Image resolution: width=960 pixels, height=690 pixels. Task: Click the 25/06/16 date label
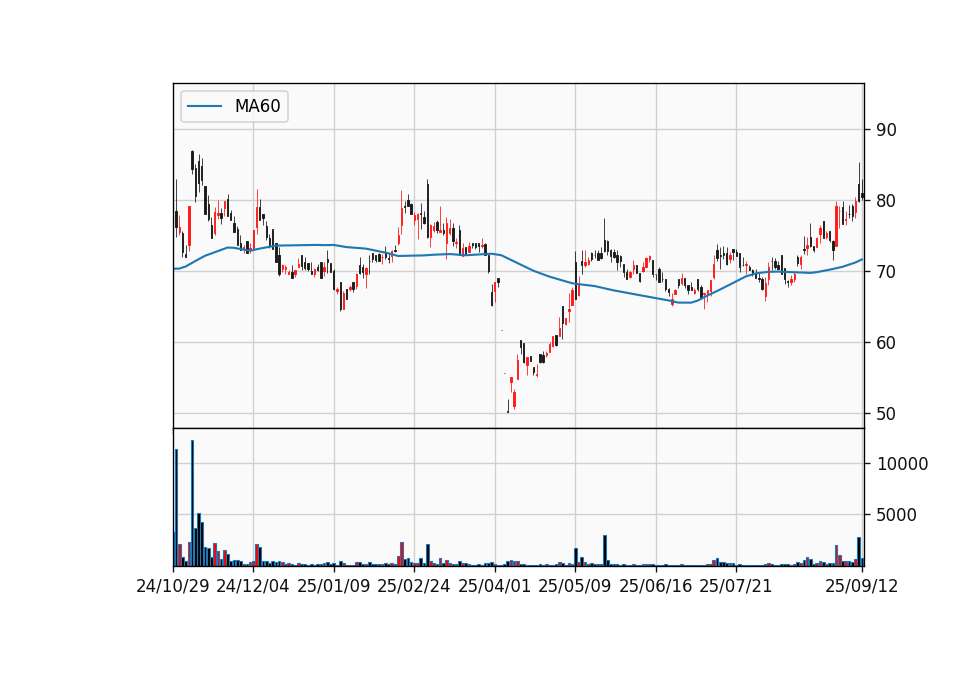656,586
